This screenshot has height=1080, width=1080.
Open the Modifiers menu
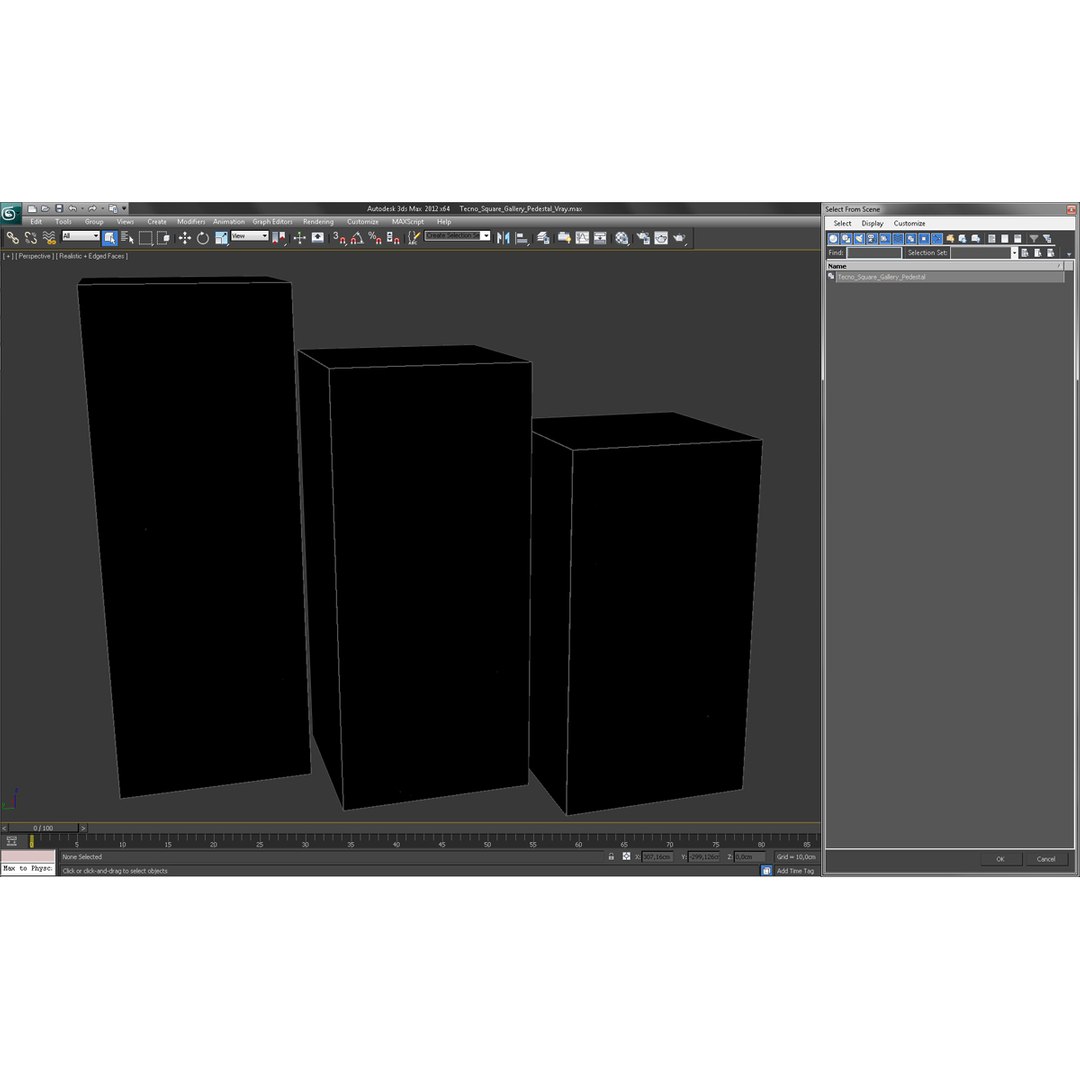tap(191, 222)
